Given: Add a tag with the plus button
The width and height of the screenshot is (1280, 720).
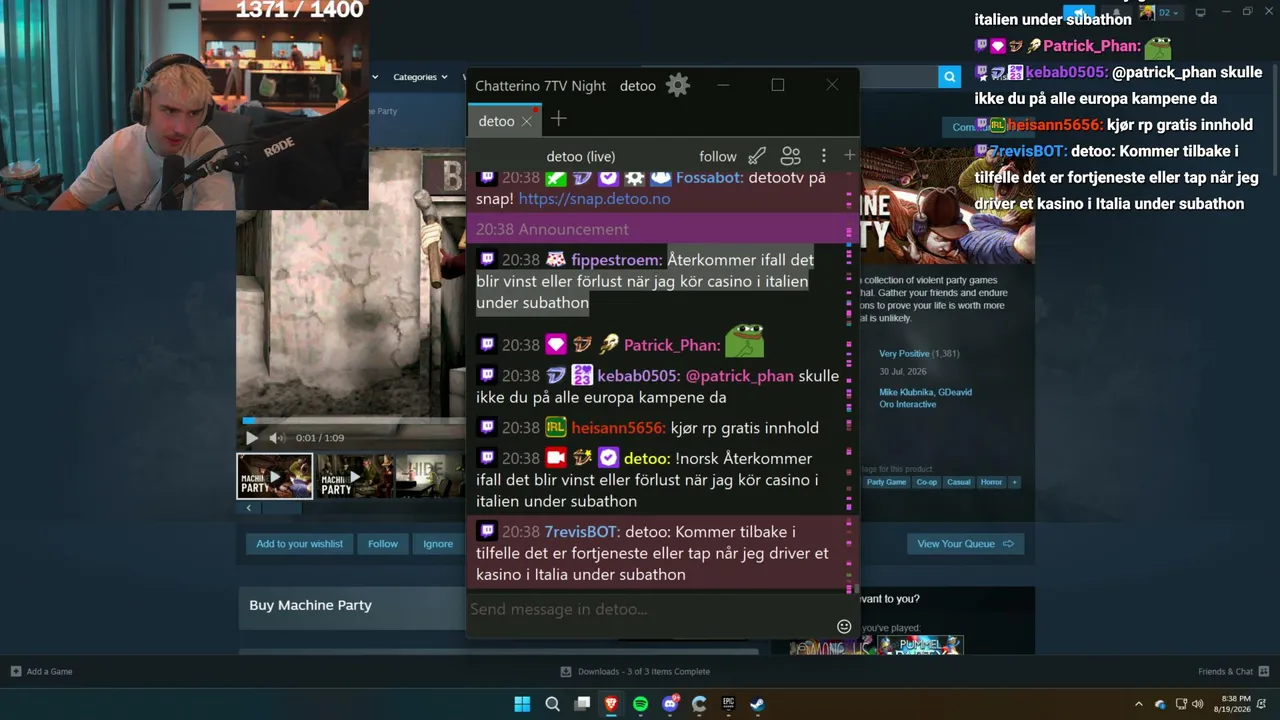Looking at the screenshot, I should (x=1014, y=482).
